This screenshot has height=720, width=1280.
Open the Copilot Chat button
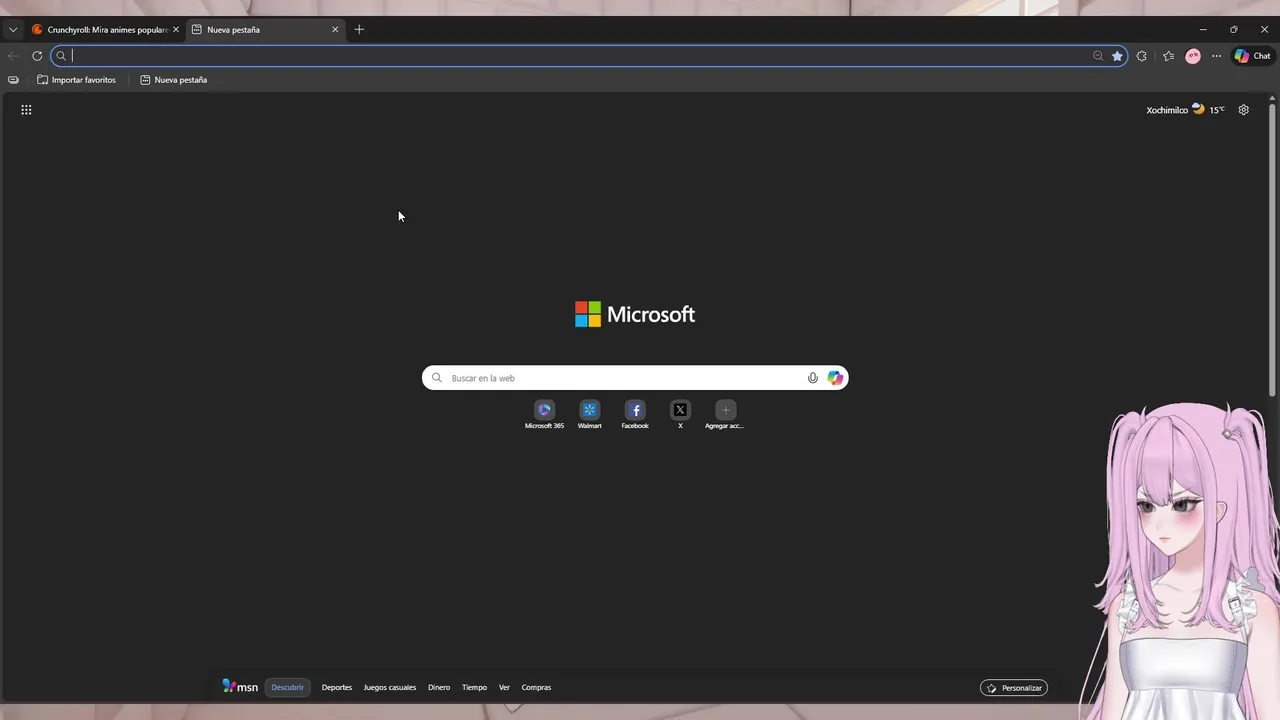pyautogui.click(x=1252, y=56)
